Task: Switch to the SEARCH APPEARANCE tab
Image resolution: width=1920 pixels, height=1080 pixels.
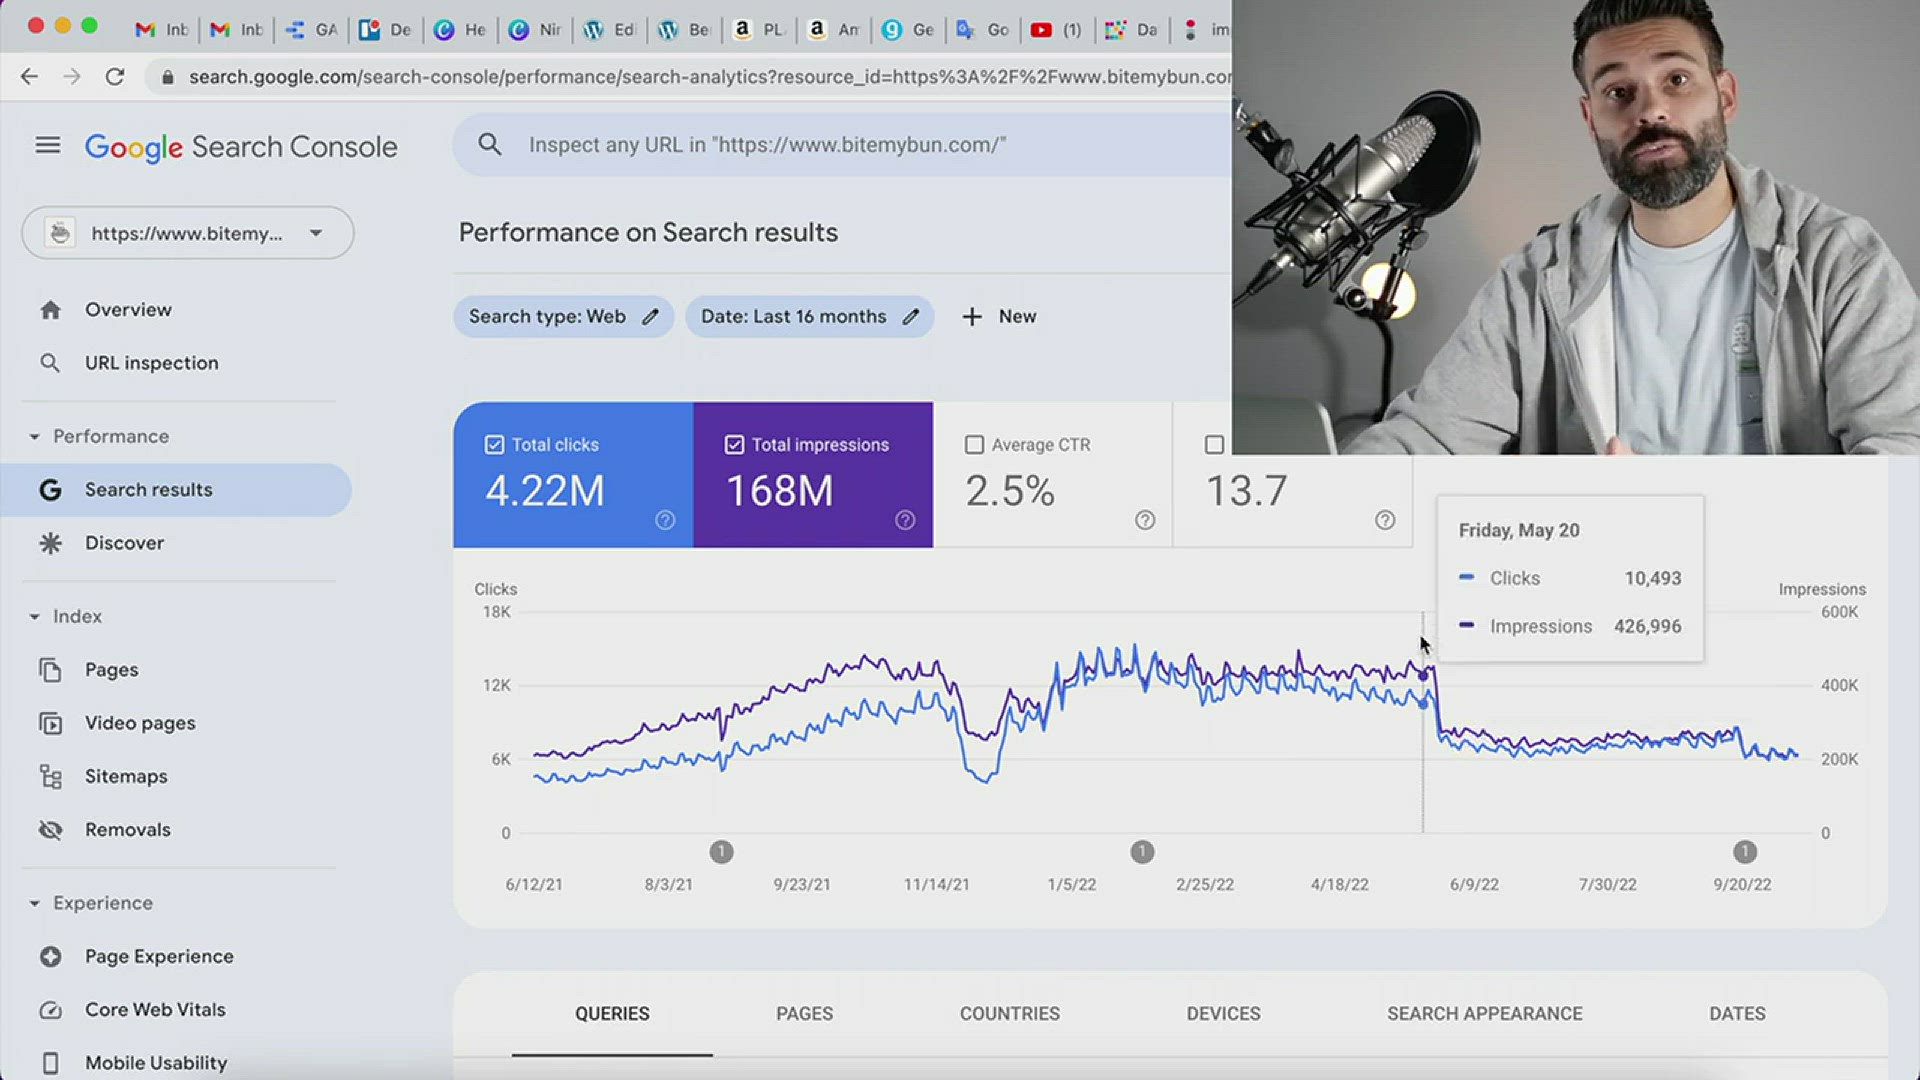Action: click(1485, 1014)
